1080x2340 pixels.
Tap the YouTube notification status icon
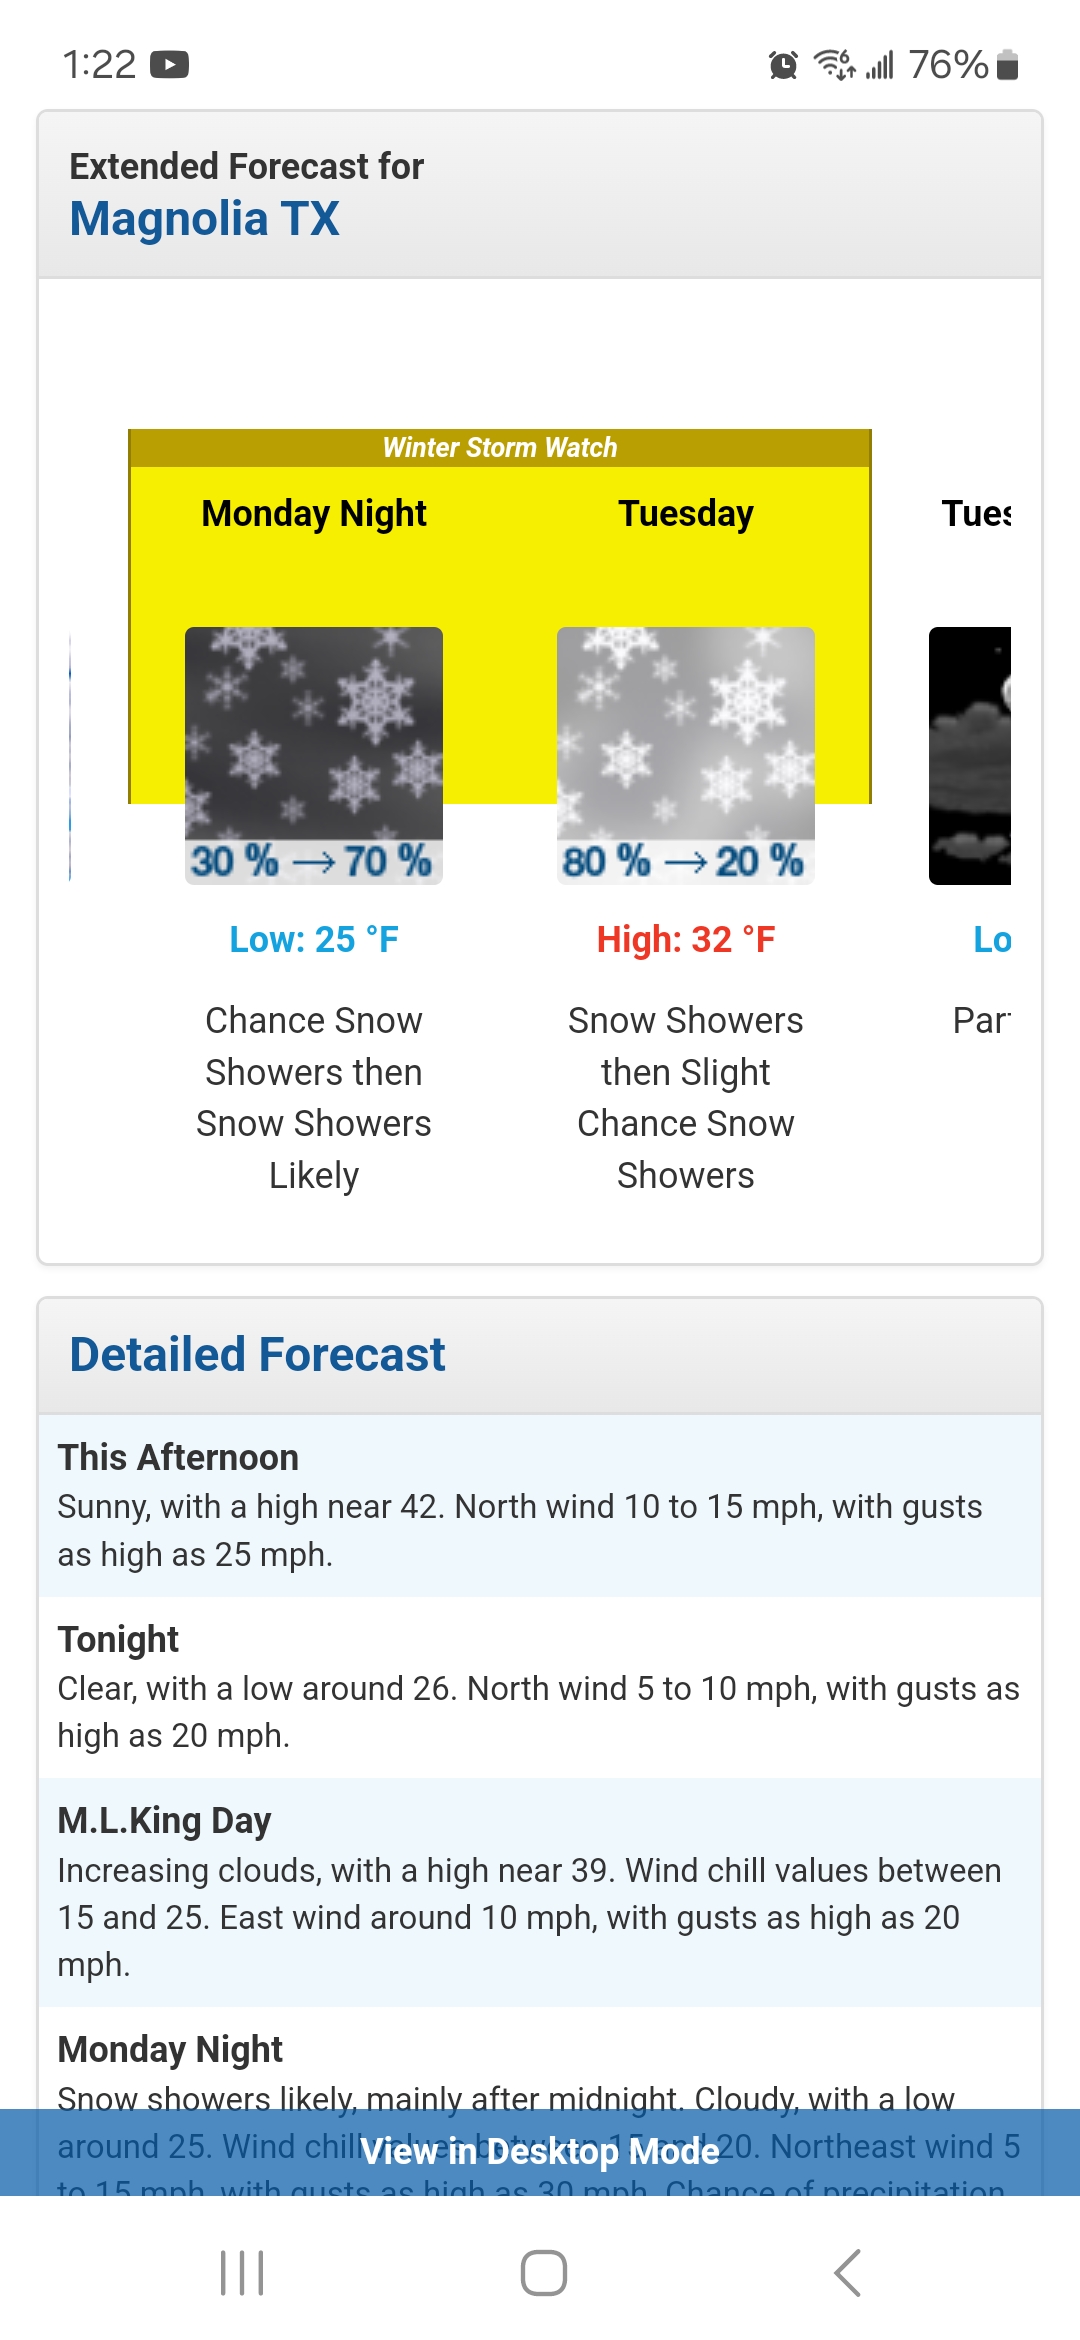click(170, 65)
